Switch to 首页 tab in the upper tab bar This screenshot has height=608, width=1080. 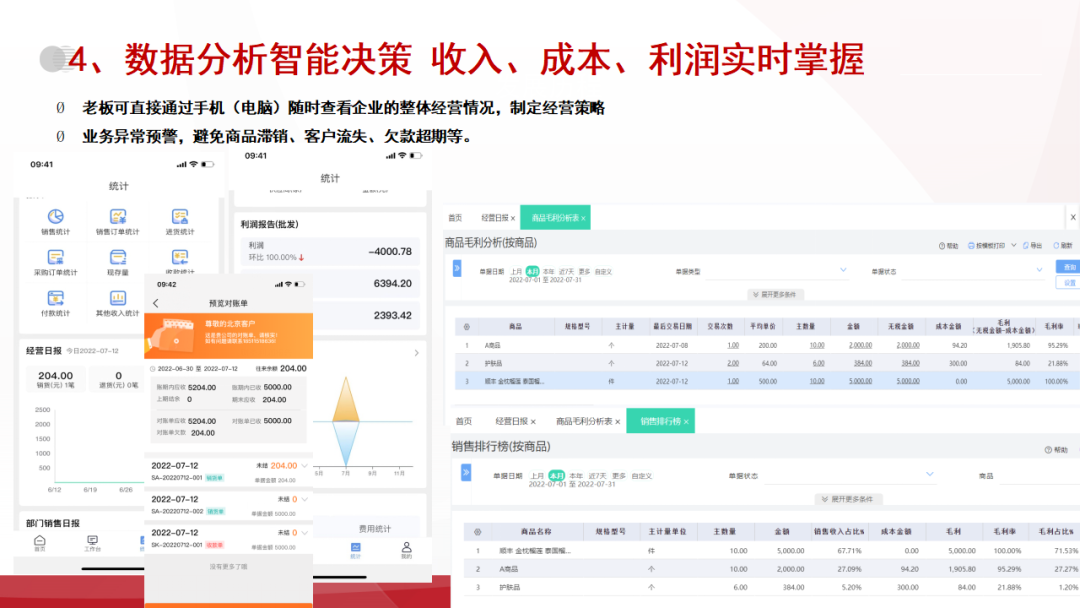[455, 218]
